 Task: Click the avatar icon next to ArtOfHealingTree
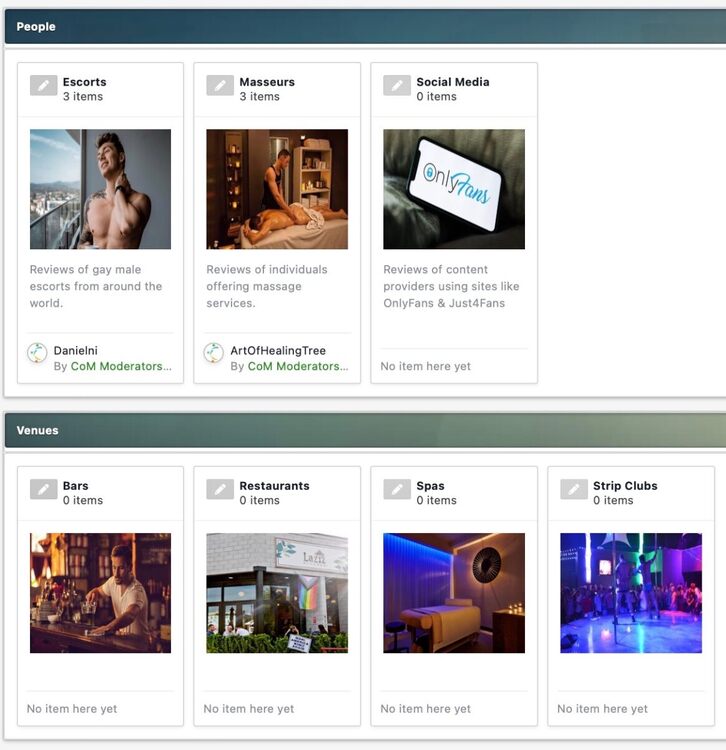[x=214, y=352]
